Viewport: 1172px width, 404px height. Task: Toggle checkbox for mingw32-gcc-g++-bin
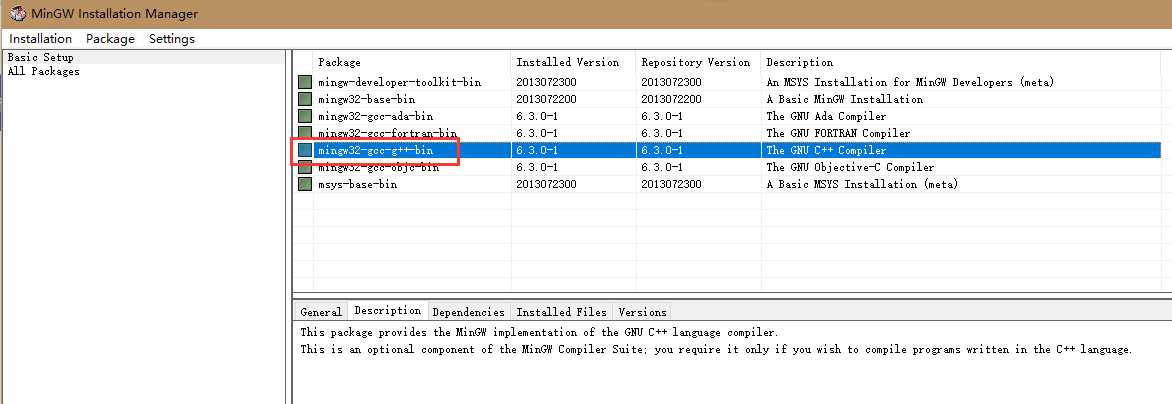(x=305, y=150)
